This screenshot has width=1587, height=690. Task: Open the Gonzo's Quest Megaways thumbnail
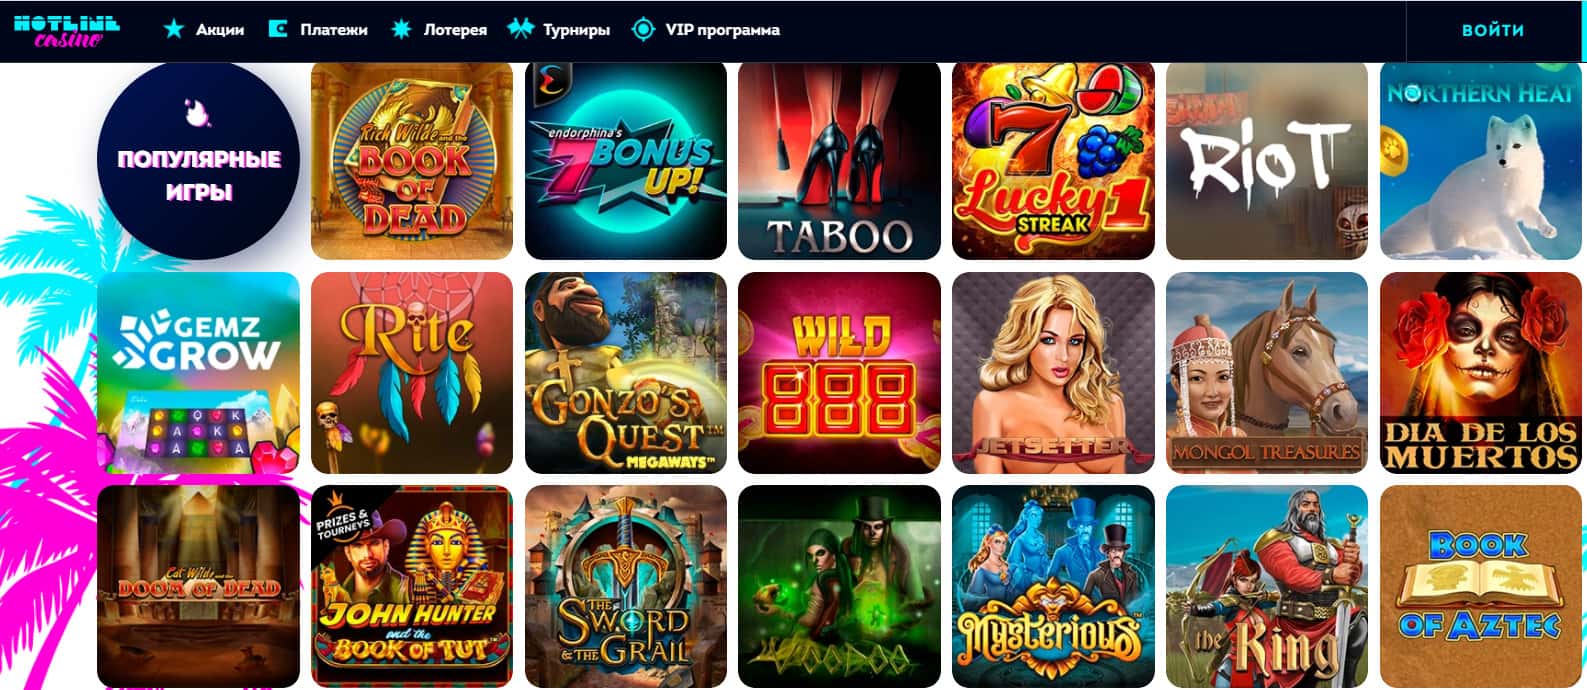pos(626,373)
